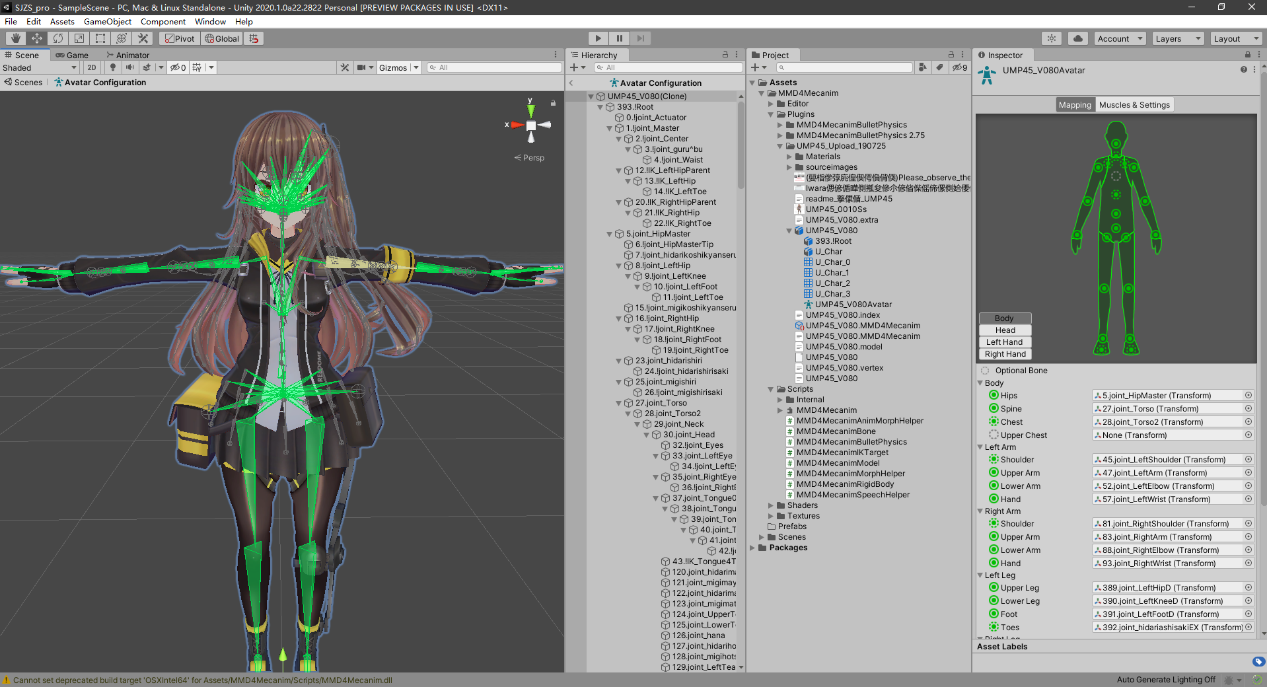The width and height of the screenshot is (1267, 687).
Task: Toggle Pivot handle position mode
Action: 179,39
